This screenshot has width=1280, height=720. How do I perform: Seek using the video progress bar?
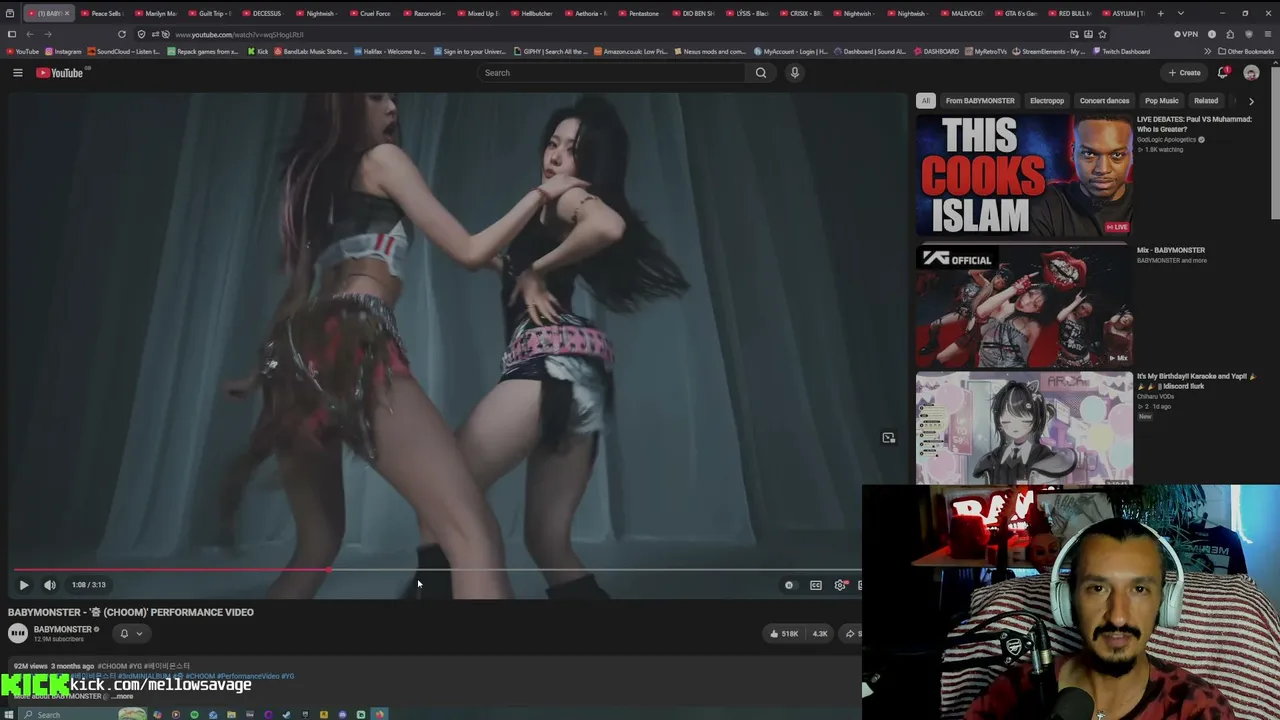coord(437,570)
